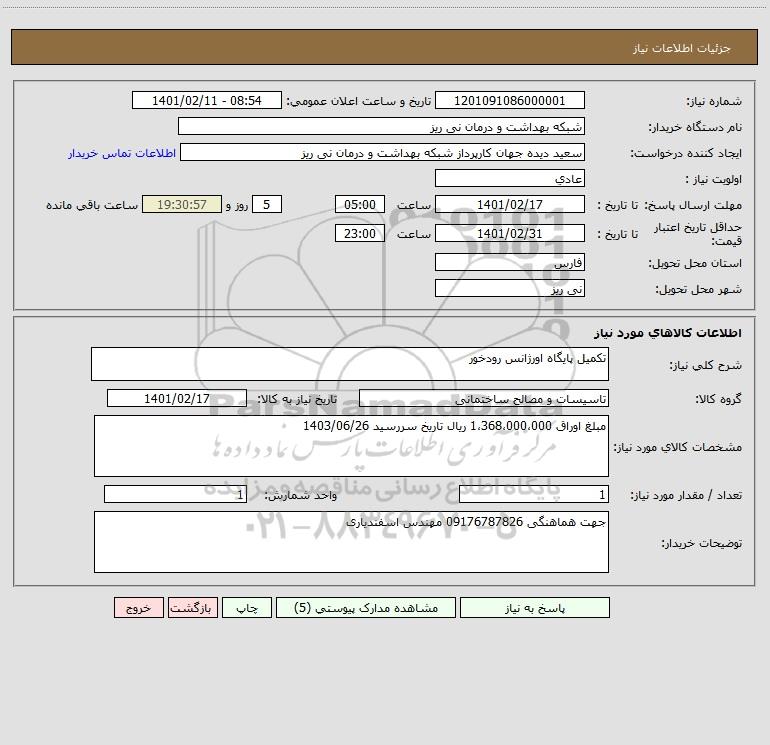Click label ایجاد کننده درخواست:
The image size is (770, 745).
[686, 154]
